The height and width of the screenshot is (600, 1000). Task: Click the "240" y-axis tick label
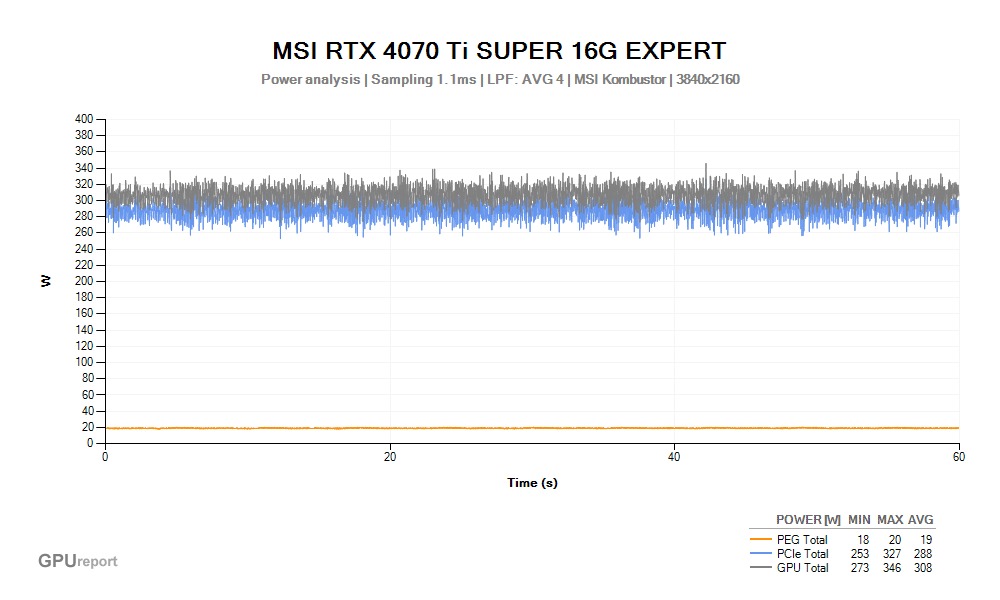point(84,249)
